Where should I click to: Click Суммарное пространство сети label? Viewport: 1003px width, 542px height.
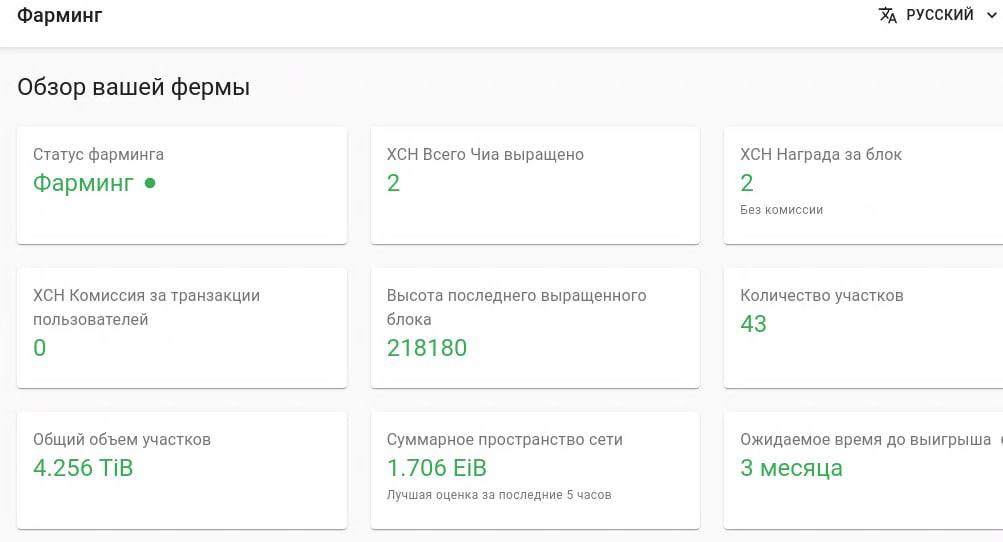coord(504,440)
